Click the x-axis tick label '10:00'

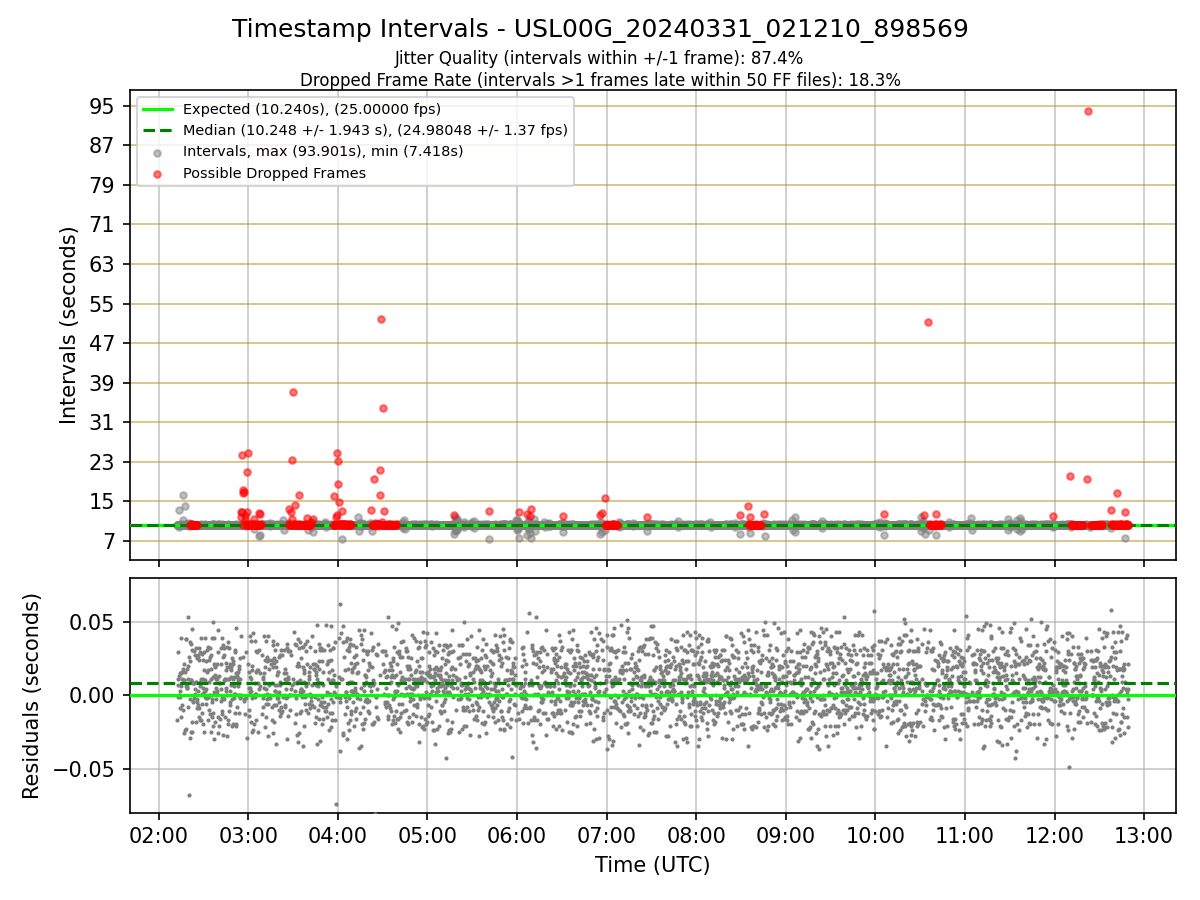875,837
